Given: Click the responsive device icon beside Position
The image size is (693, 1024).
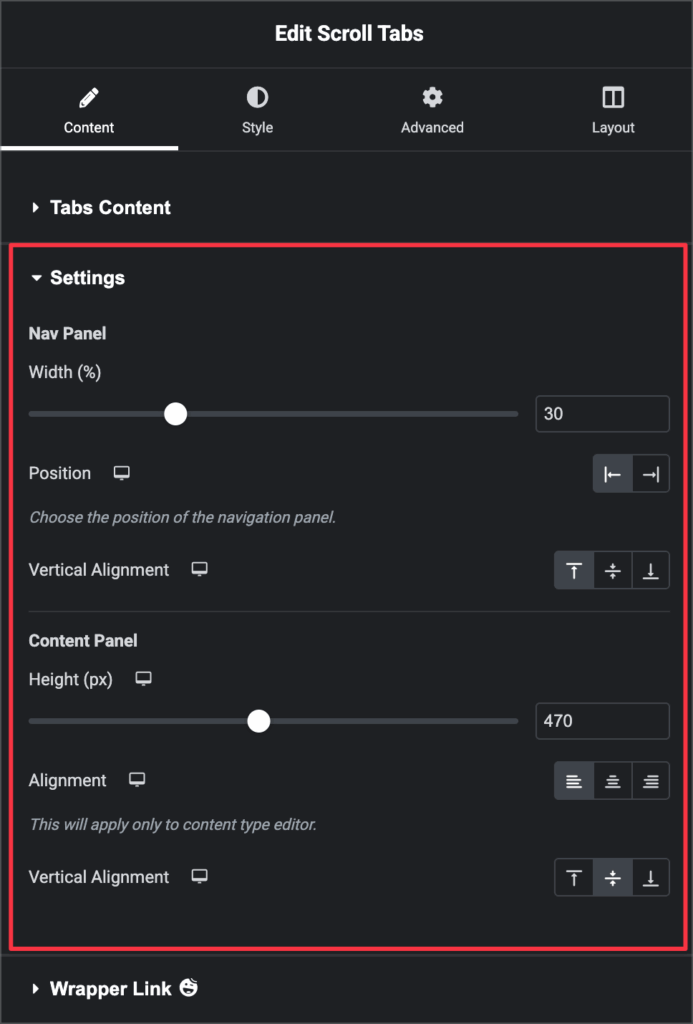Looking at the screenshot, I should (121, 473).
